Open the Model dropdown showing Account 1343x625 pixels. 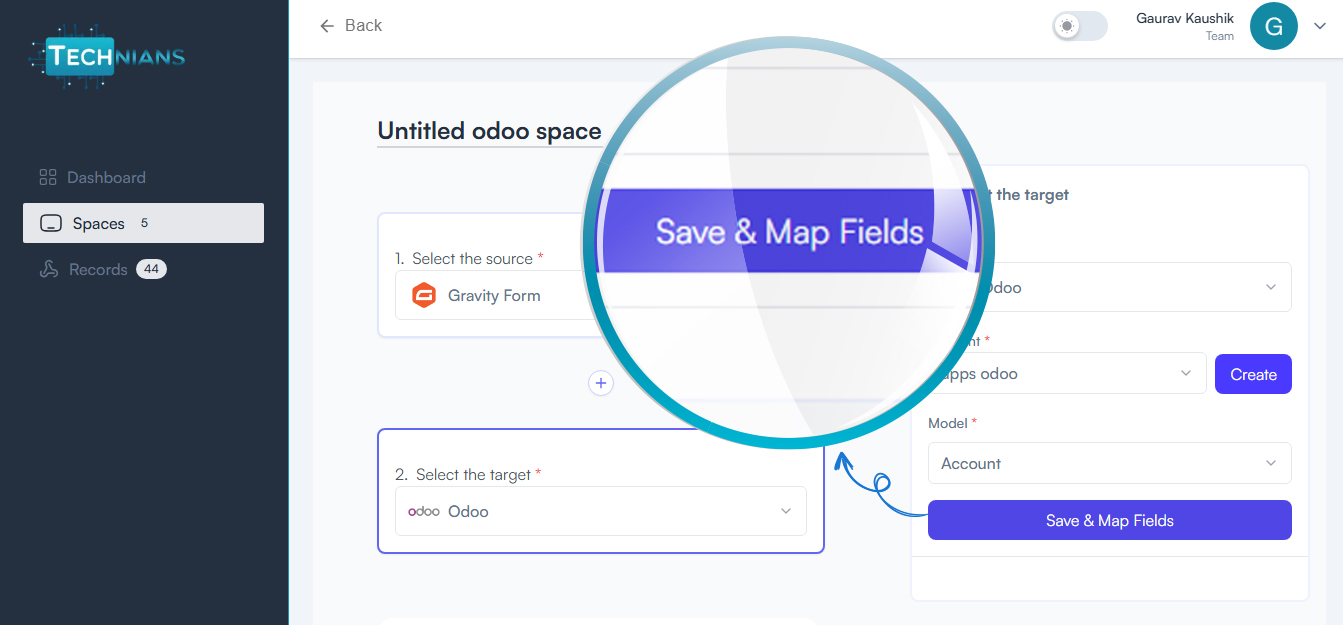pos(1110,463)
